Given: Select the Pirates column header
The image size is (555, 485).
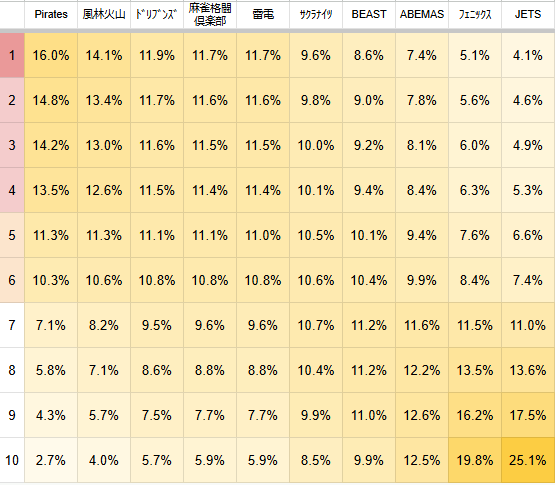Looking at the screenshot, I should click(x=51, y=15).
